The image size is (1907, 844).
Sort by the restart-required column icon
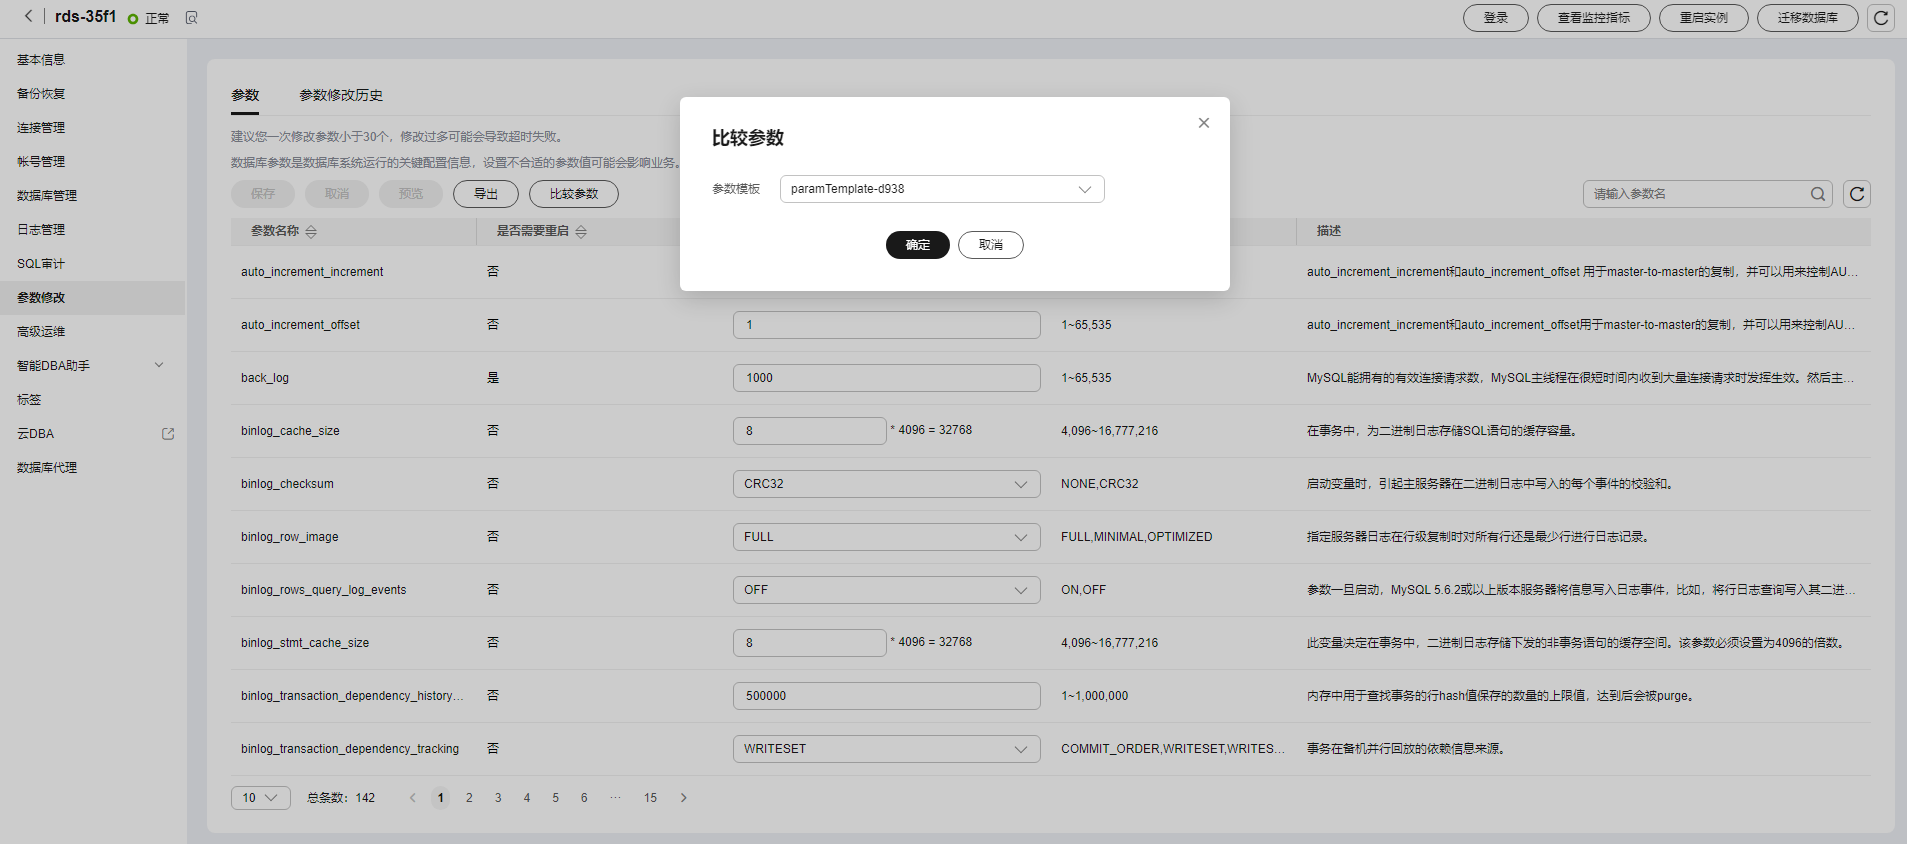(x=581, y=231)
